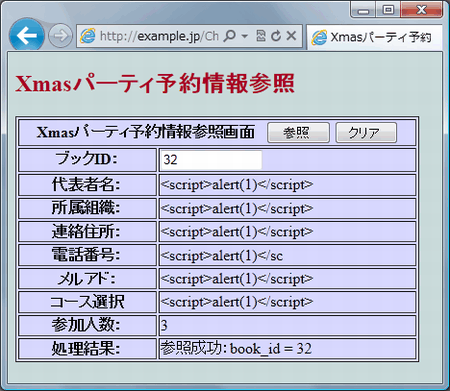Minimize the browser window
Image resolution: width=450 pixels, height=391 pixels.
pyautogui.click(x=363, y=10)
